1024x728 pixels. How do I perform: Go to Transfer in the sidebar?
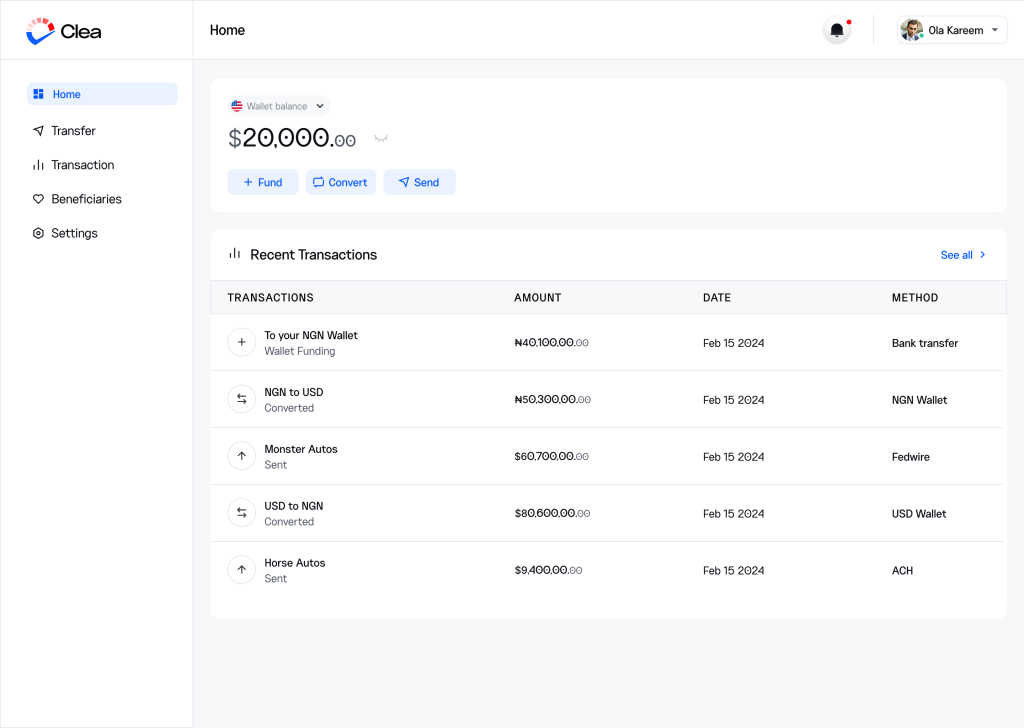coord(73,131)
